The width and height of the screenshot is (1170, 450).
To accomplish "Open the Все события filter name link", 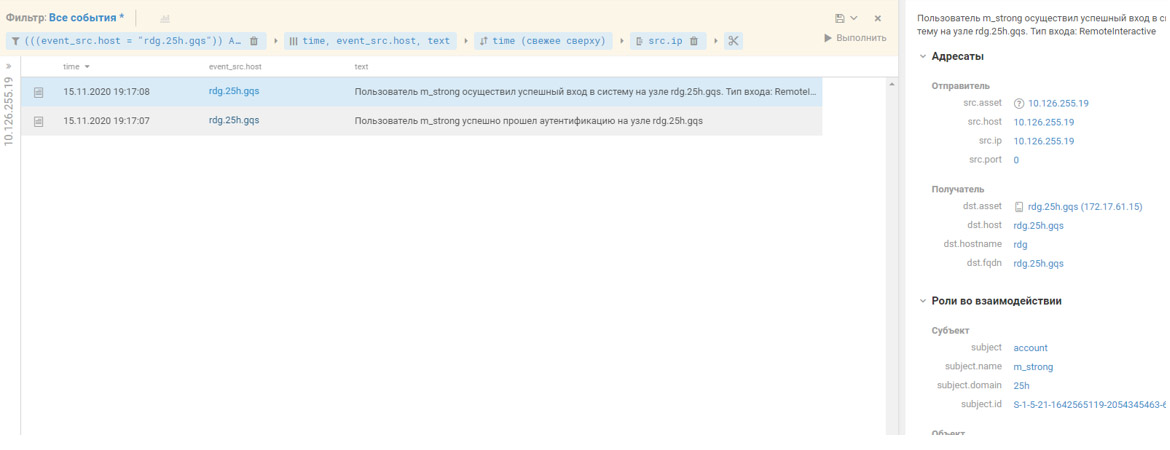I will tap(87, 16).
